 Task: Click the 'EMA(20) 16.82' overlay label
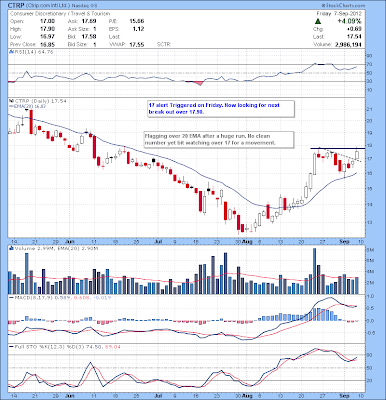[x=29, y=106]
